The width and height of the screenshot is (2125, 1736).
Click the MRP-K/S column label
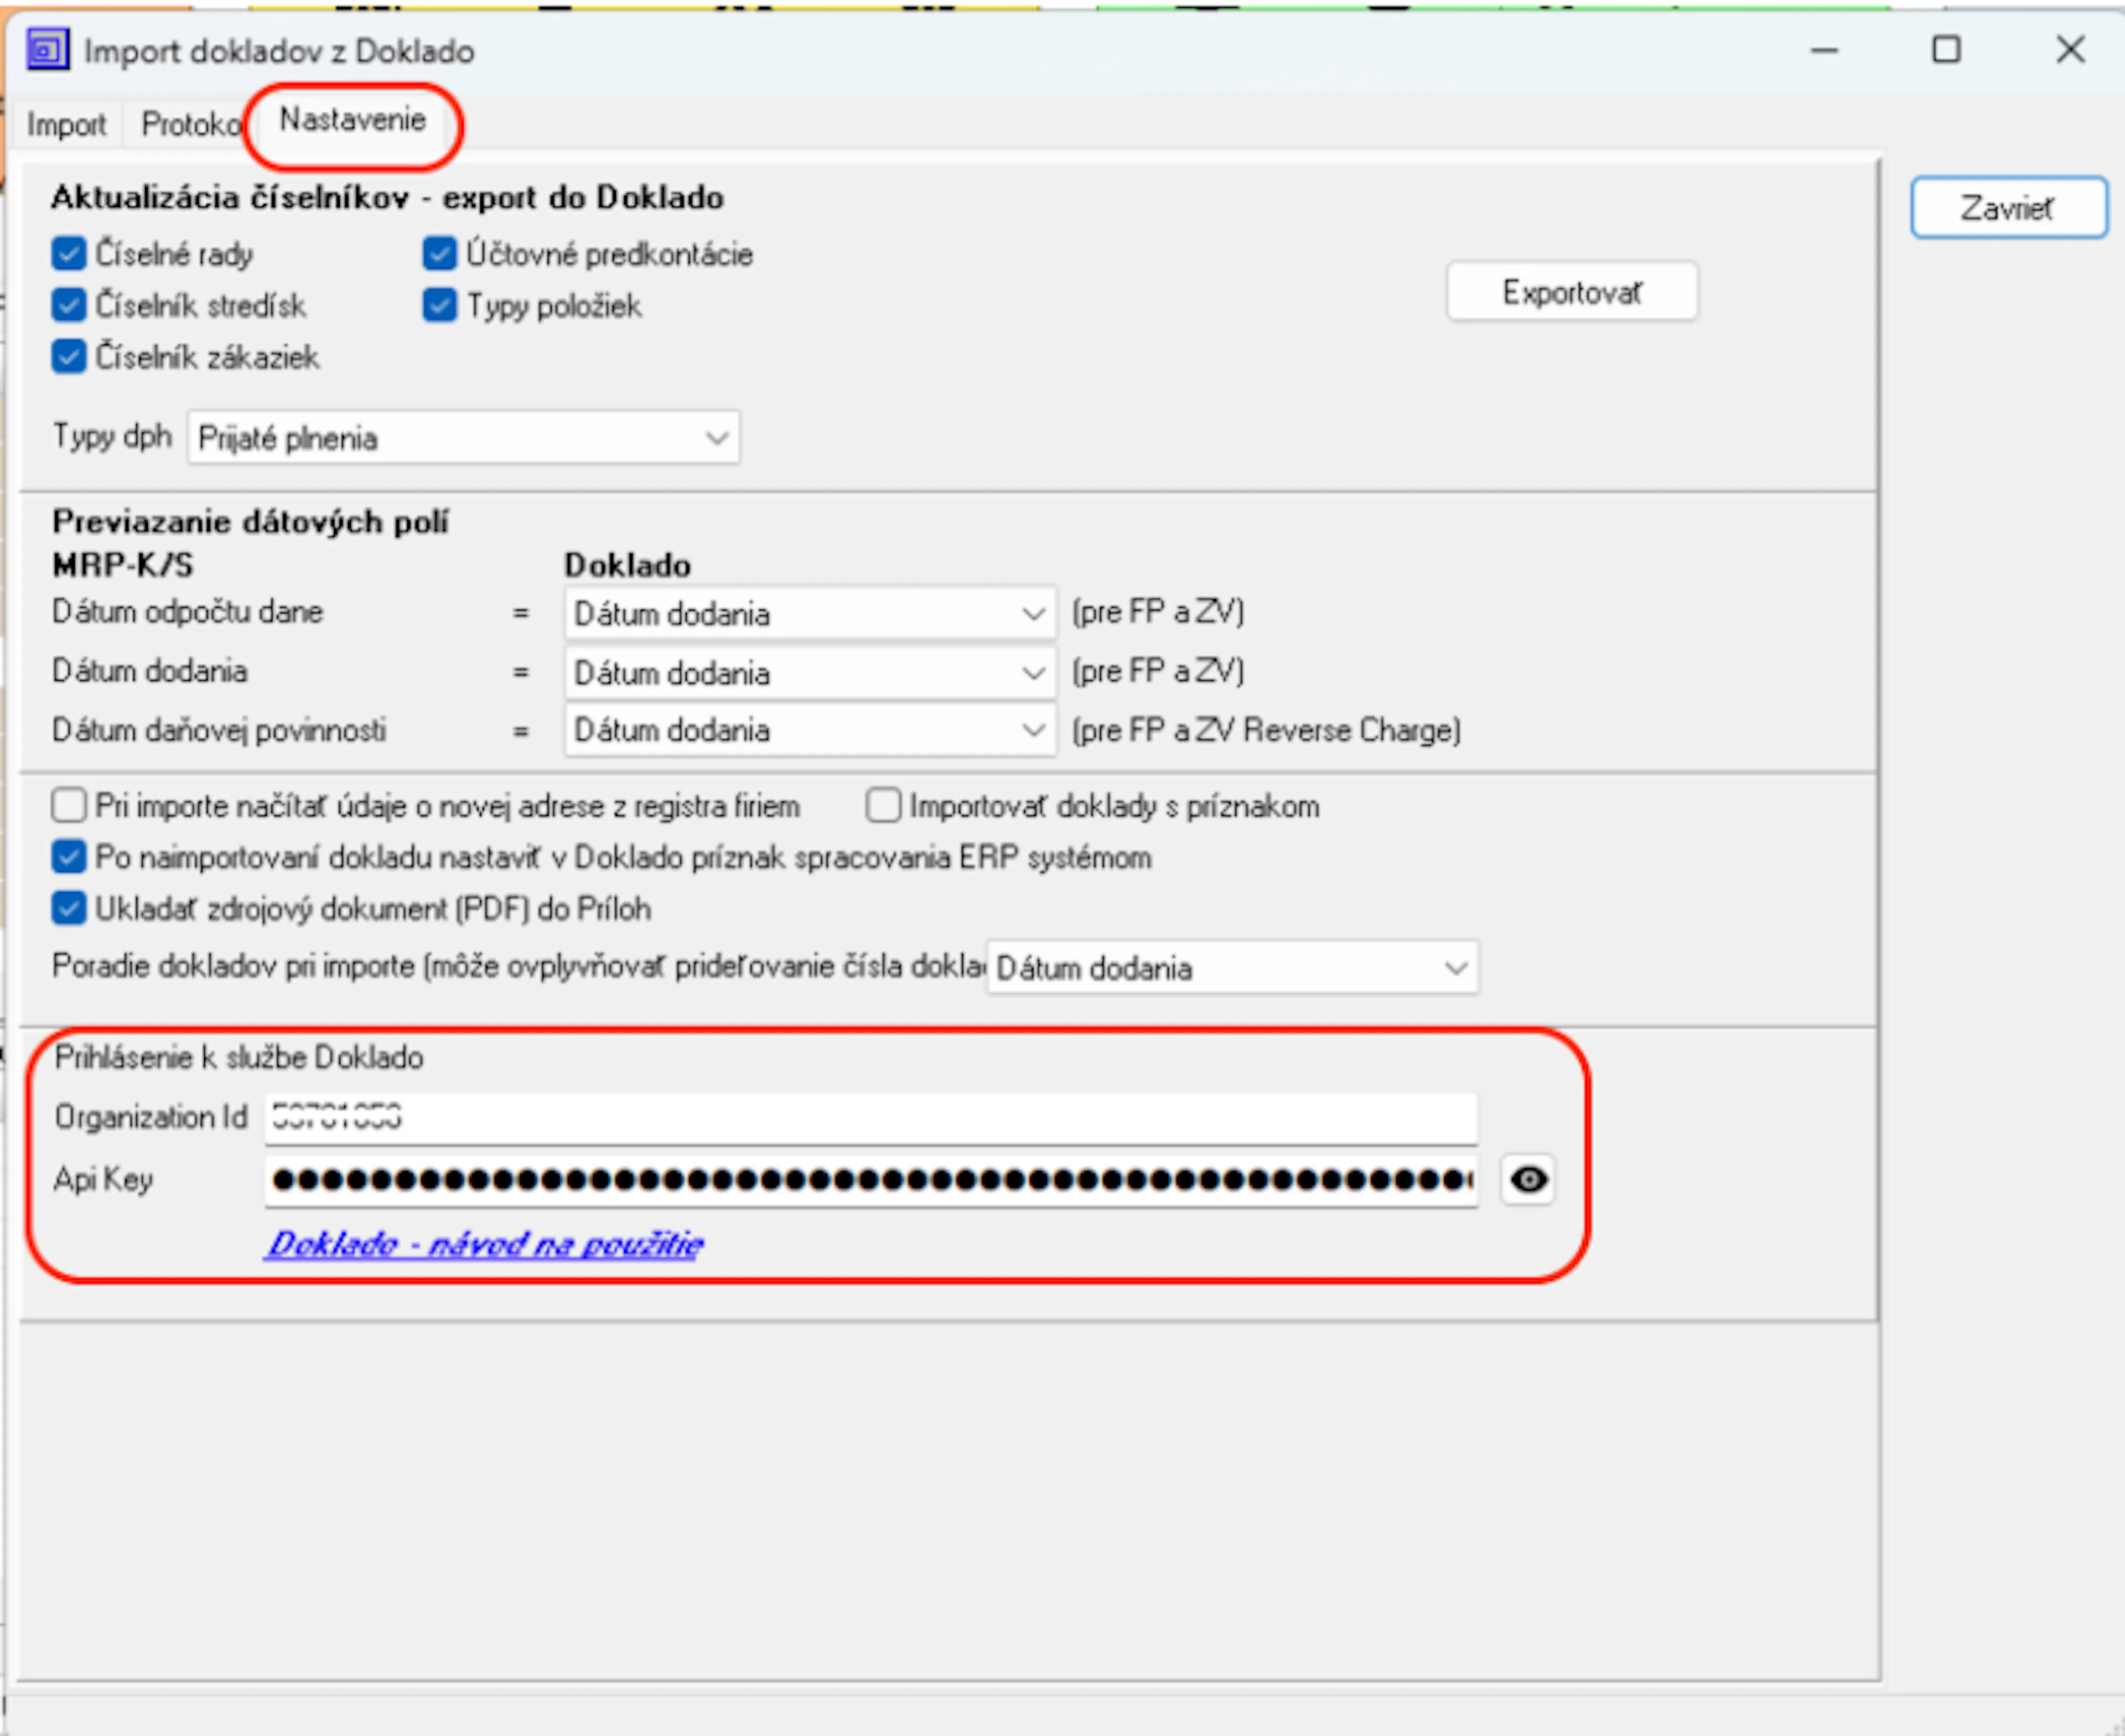[x=123, y=566]
